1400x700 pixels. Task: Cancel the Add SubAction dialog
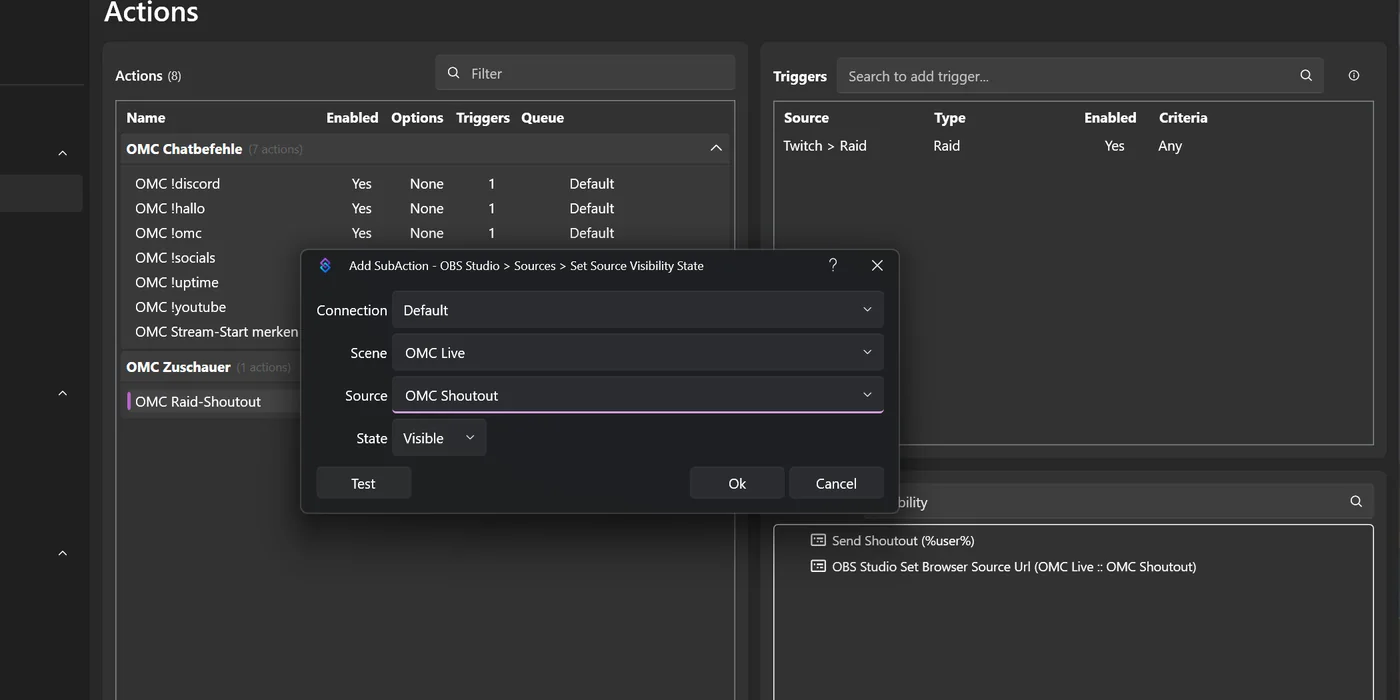click(836, 483)
